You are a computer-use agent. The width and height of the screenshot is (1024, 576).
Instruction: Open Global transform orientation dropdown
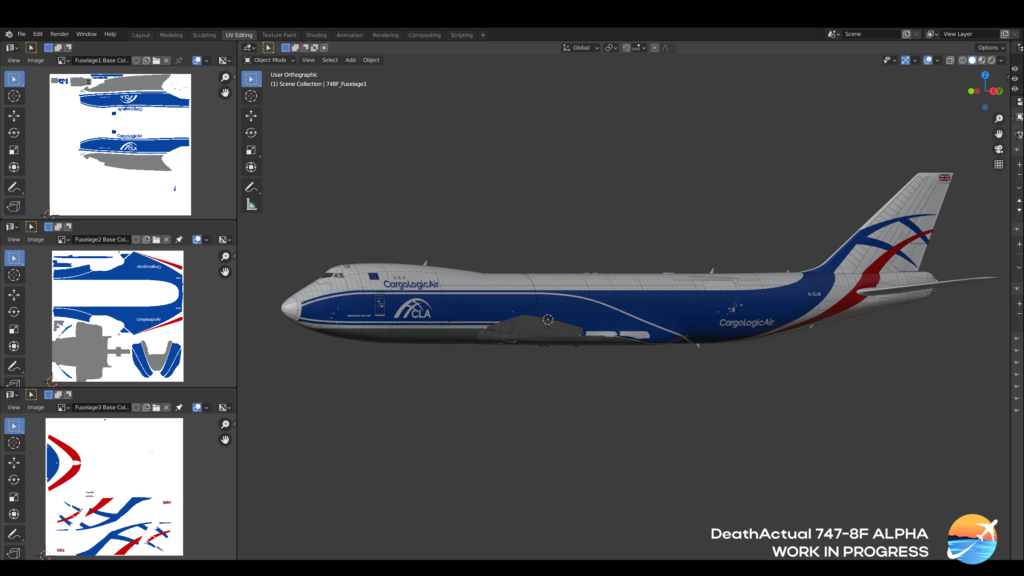[581, 48]
